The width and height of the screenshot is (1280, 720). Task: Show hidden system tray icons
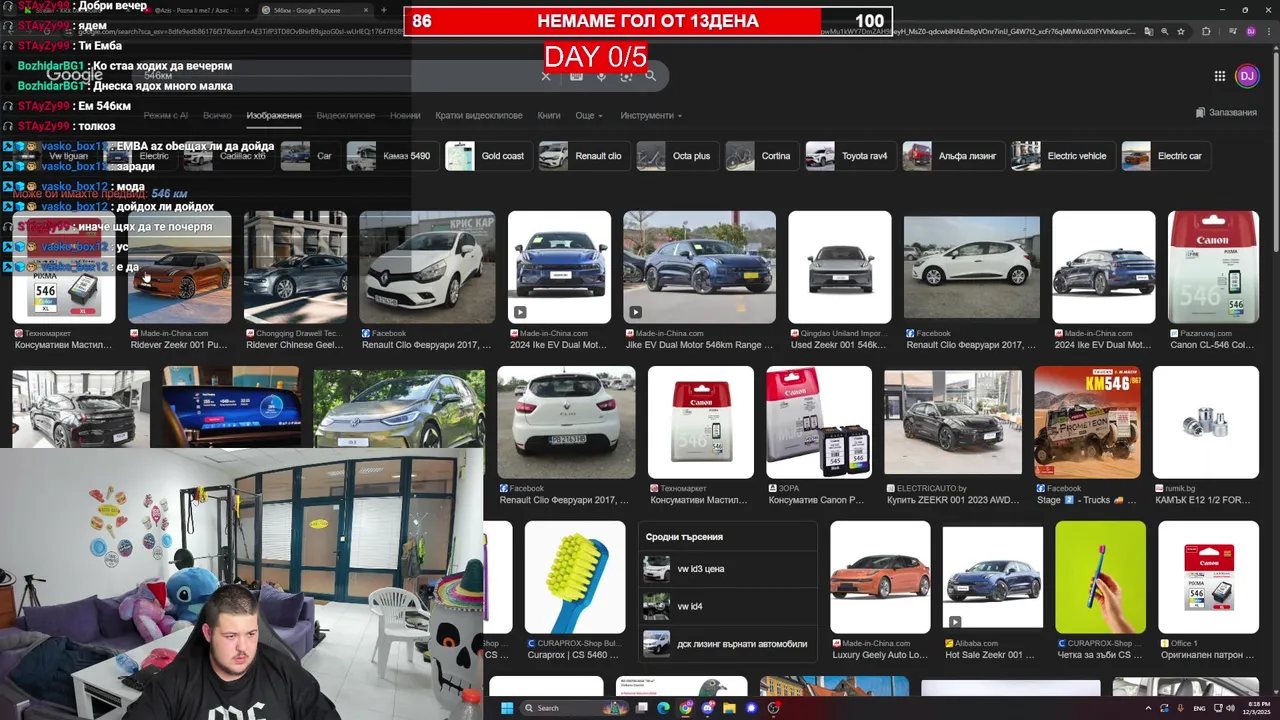click(1148, 708)
